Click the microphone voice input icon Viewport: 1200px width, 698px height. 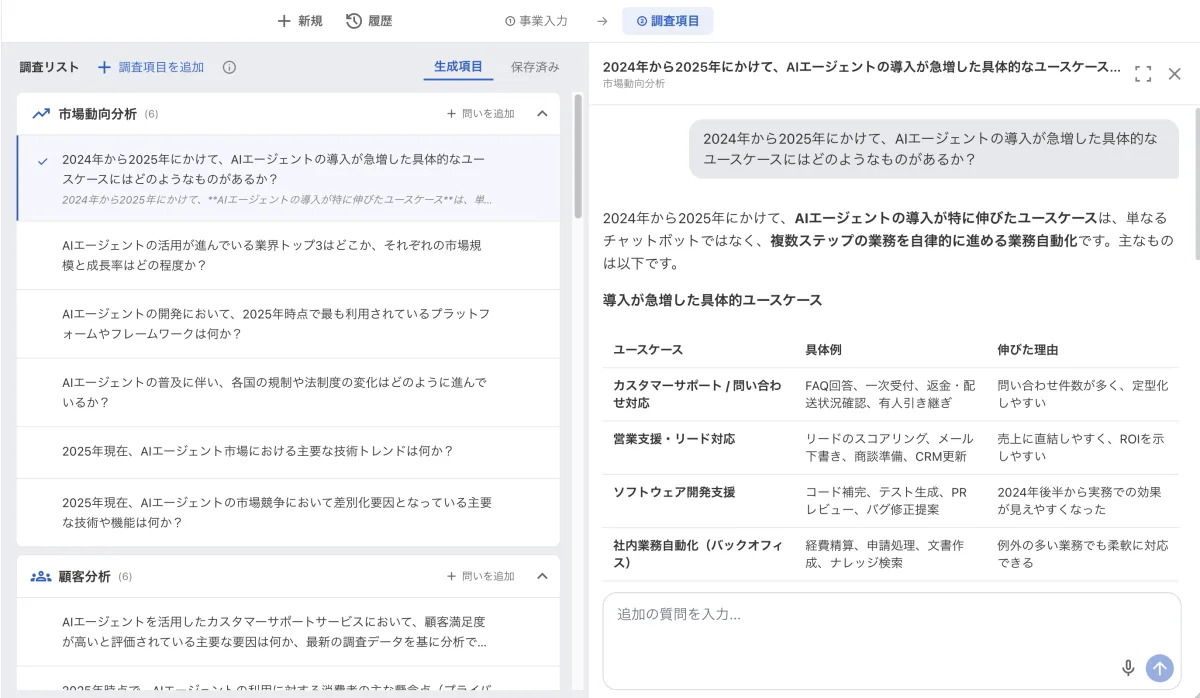tap(1128, 668)
